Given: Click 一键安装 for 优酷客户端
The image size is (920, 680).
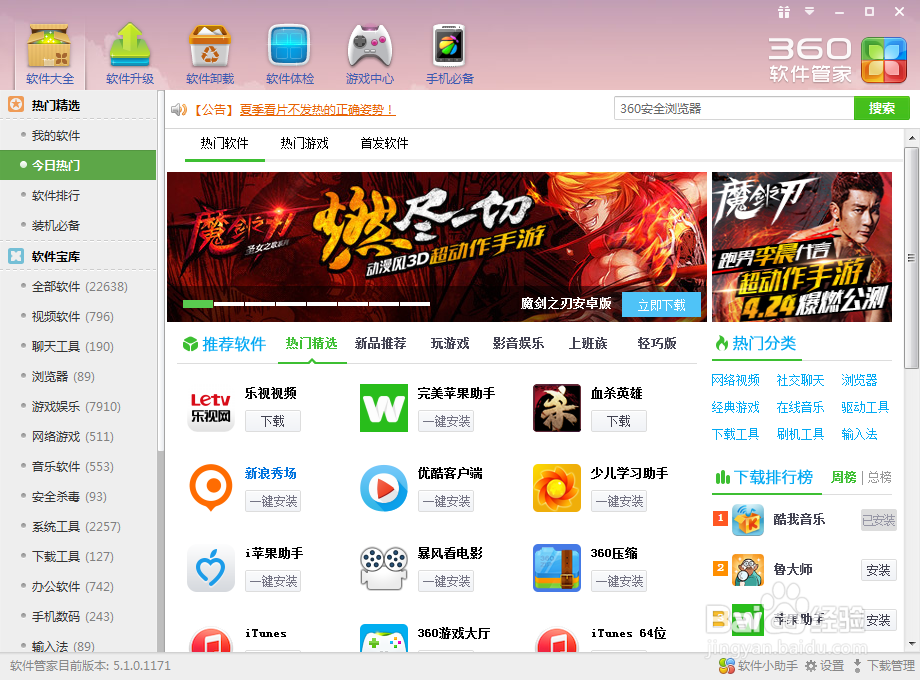Looking at the screenshot, I should point(446,501).
